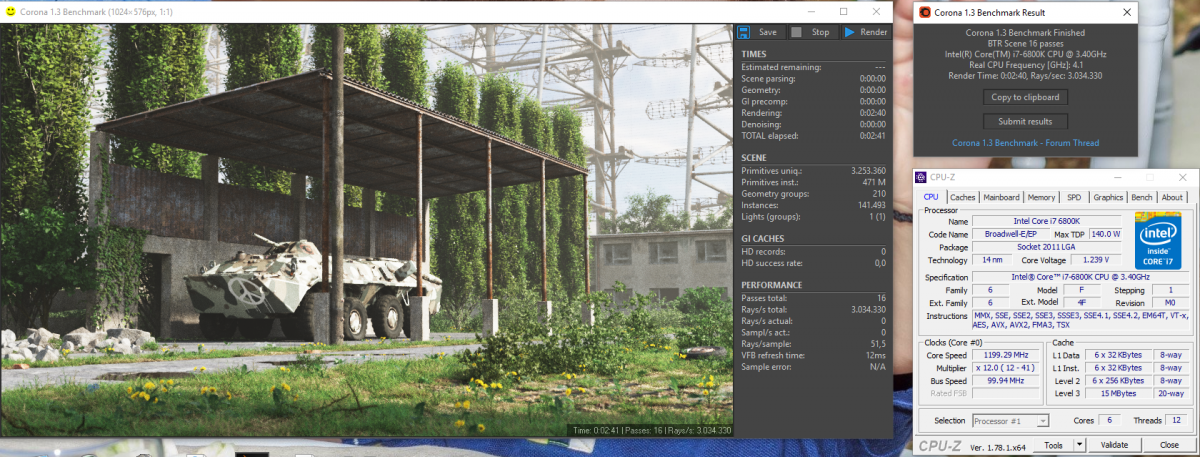Click the Stepping value '1' in CPU-Z

(x=1169, y=290)
